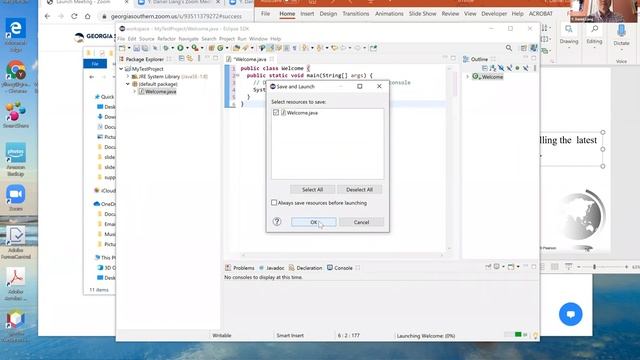Click the Deselect All button
This screenshot has width=640, height=360.
pos(359,189)
